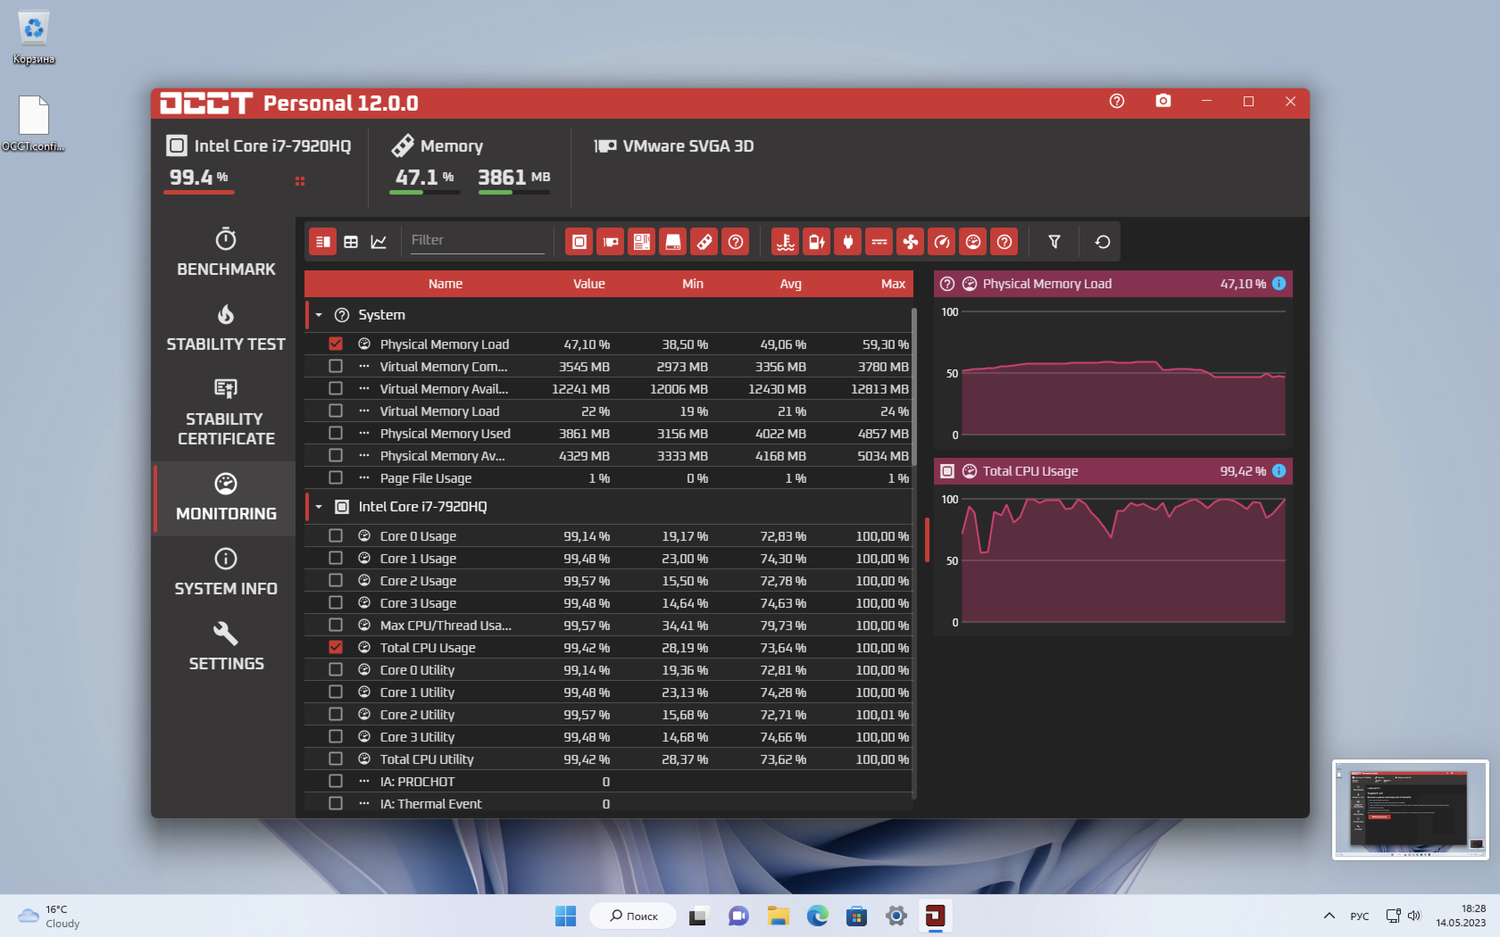Check the Total CPU Utility checkbox
This screenshot has width=1500, height=937.
pyautogui.click(x=336, y=759)
